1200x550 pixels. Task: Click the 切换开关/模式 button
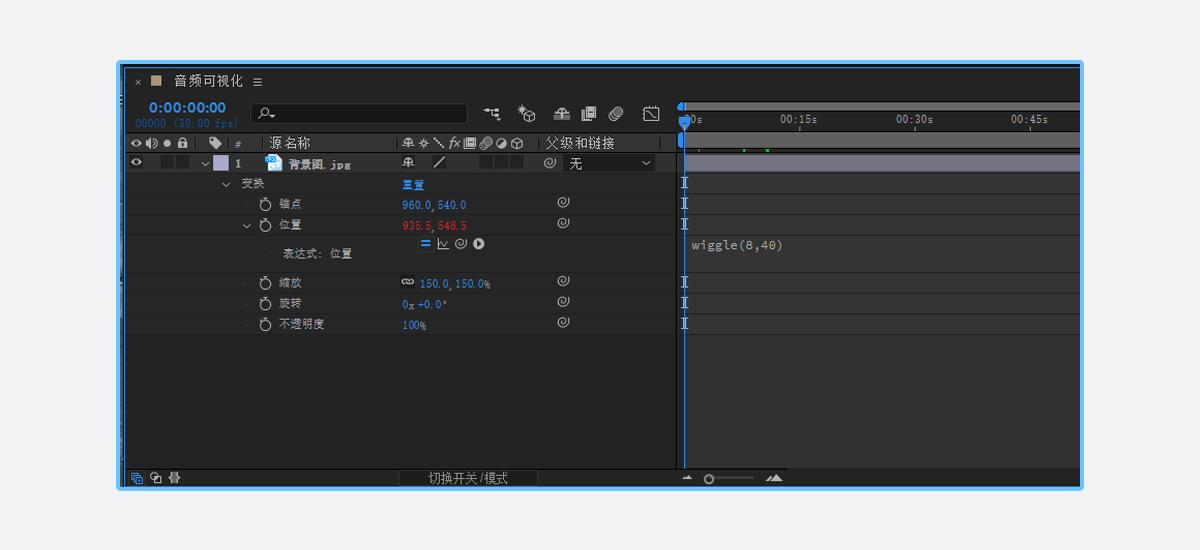(x=468, y=478)
